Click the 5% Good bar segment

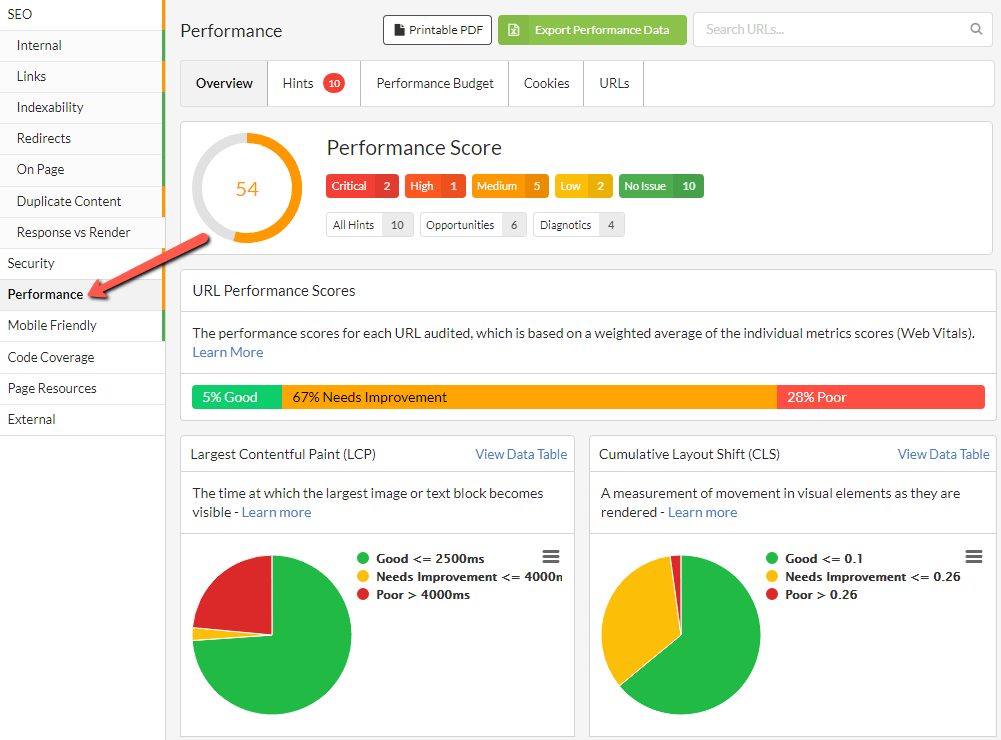(x=237, y=397)
